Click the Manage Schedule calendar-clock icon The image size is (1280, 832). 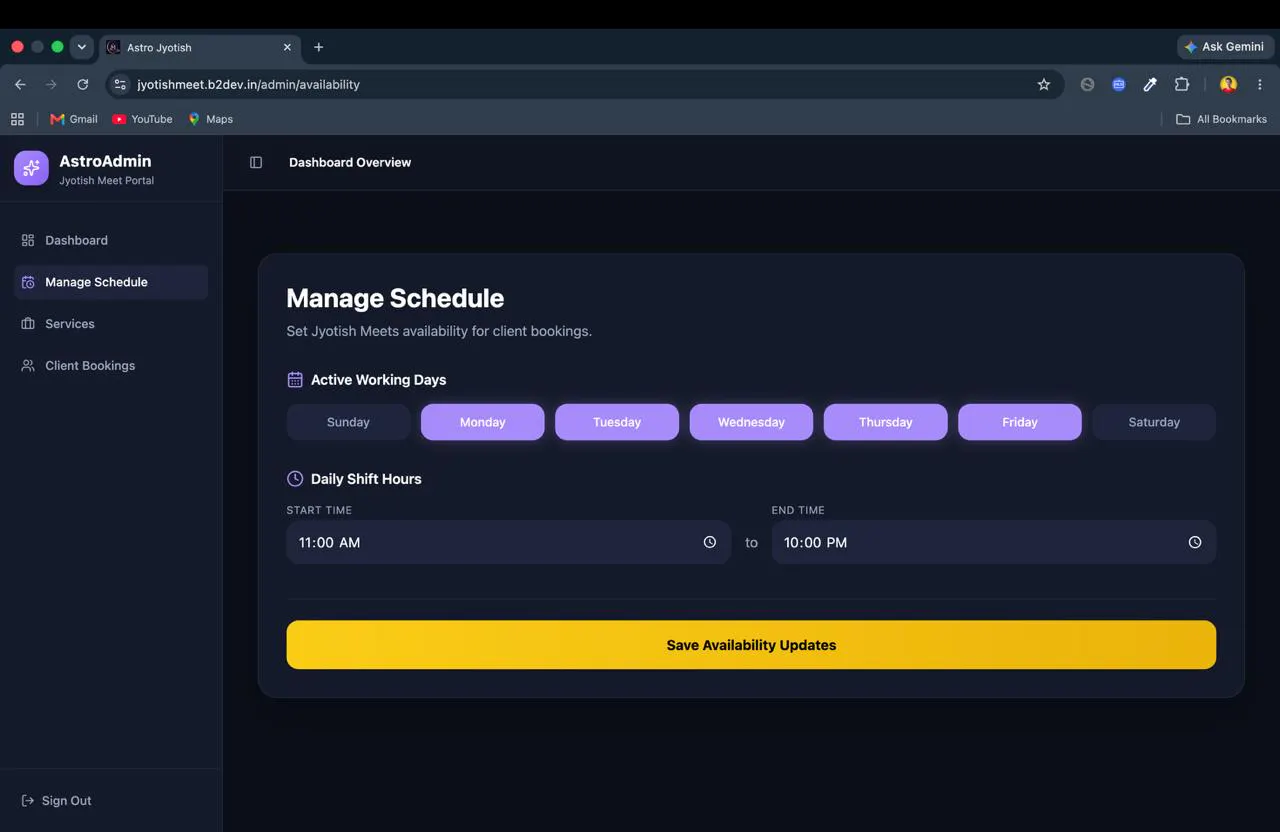tap(28, 282)
